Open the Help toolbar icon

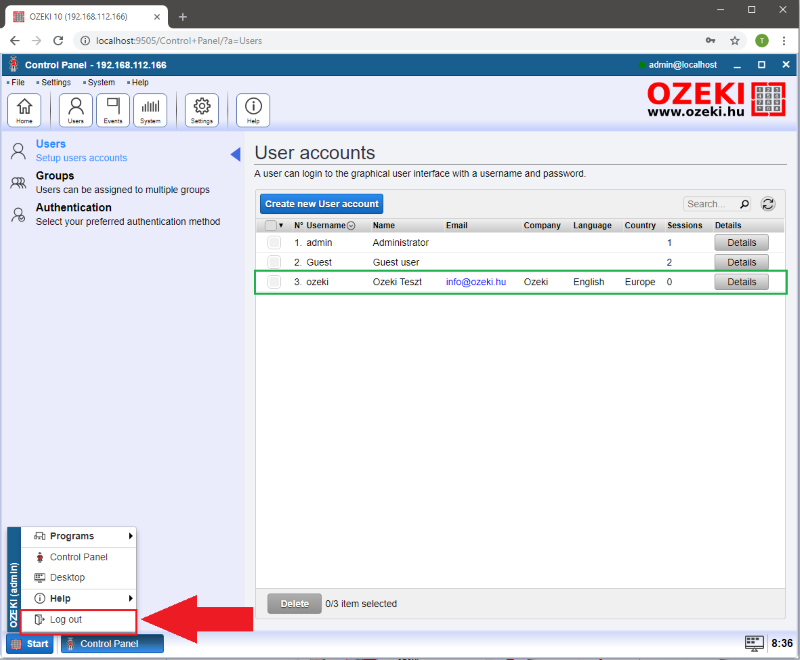(x=253, y=109)
